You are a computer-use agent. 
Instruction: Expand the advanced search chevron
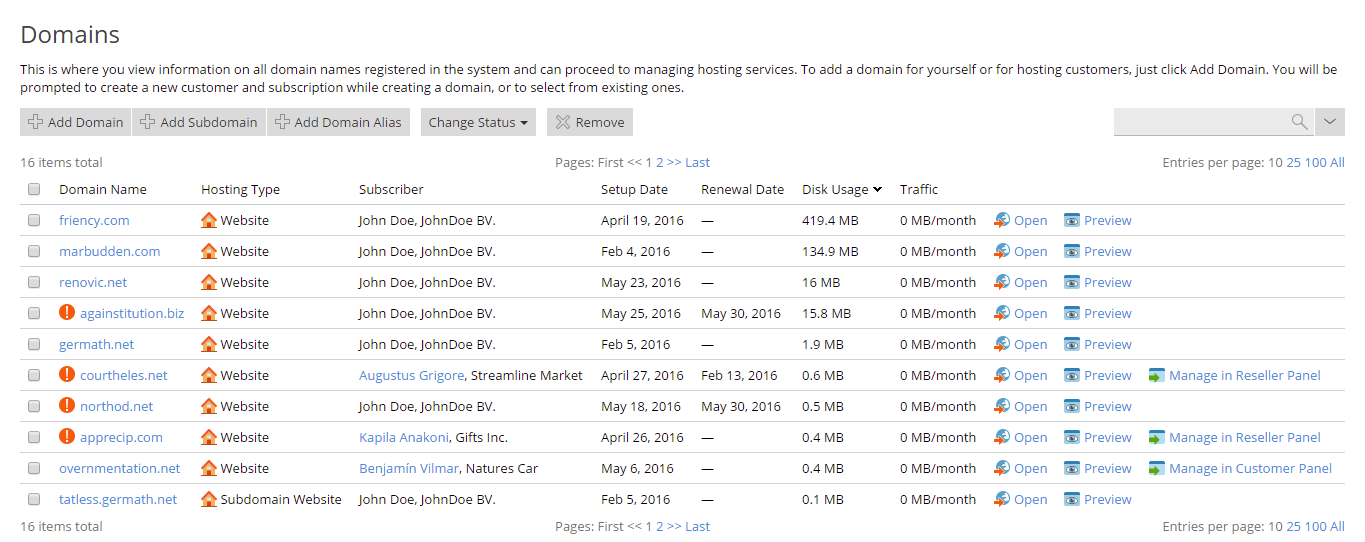pyautogui.click(x=1329, y=122)
